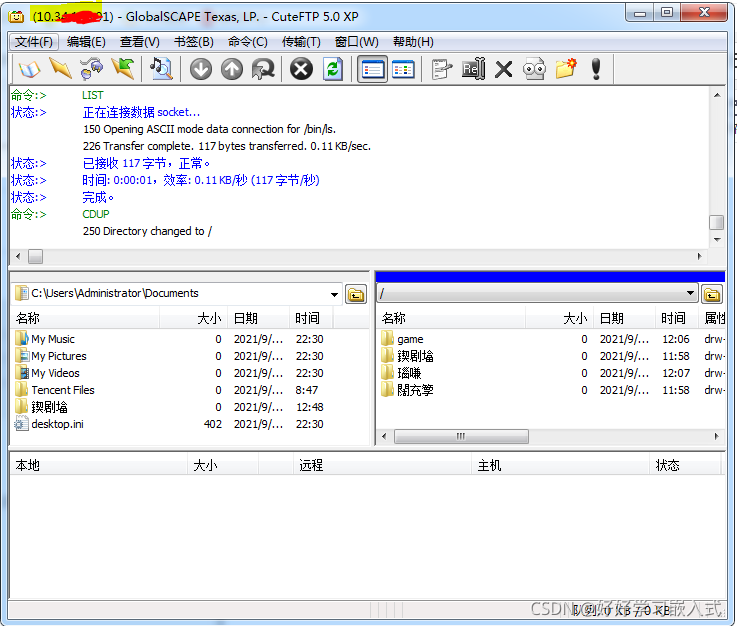Click the Quick Connect lightning icon
737x626 pixels.
60,70
